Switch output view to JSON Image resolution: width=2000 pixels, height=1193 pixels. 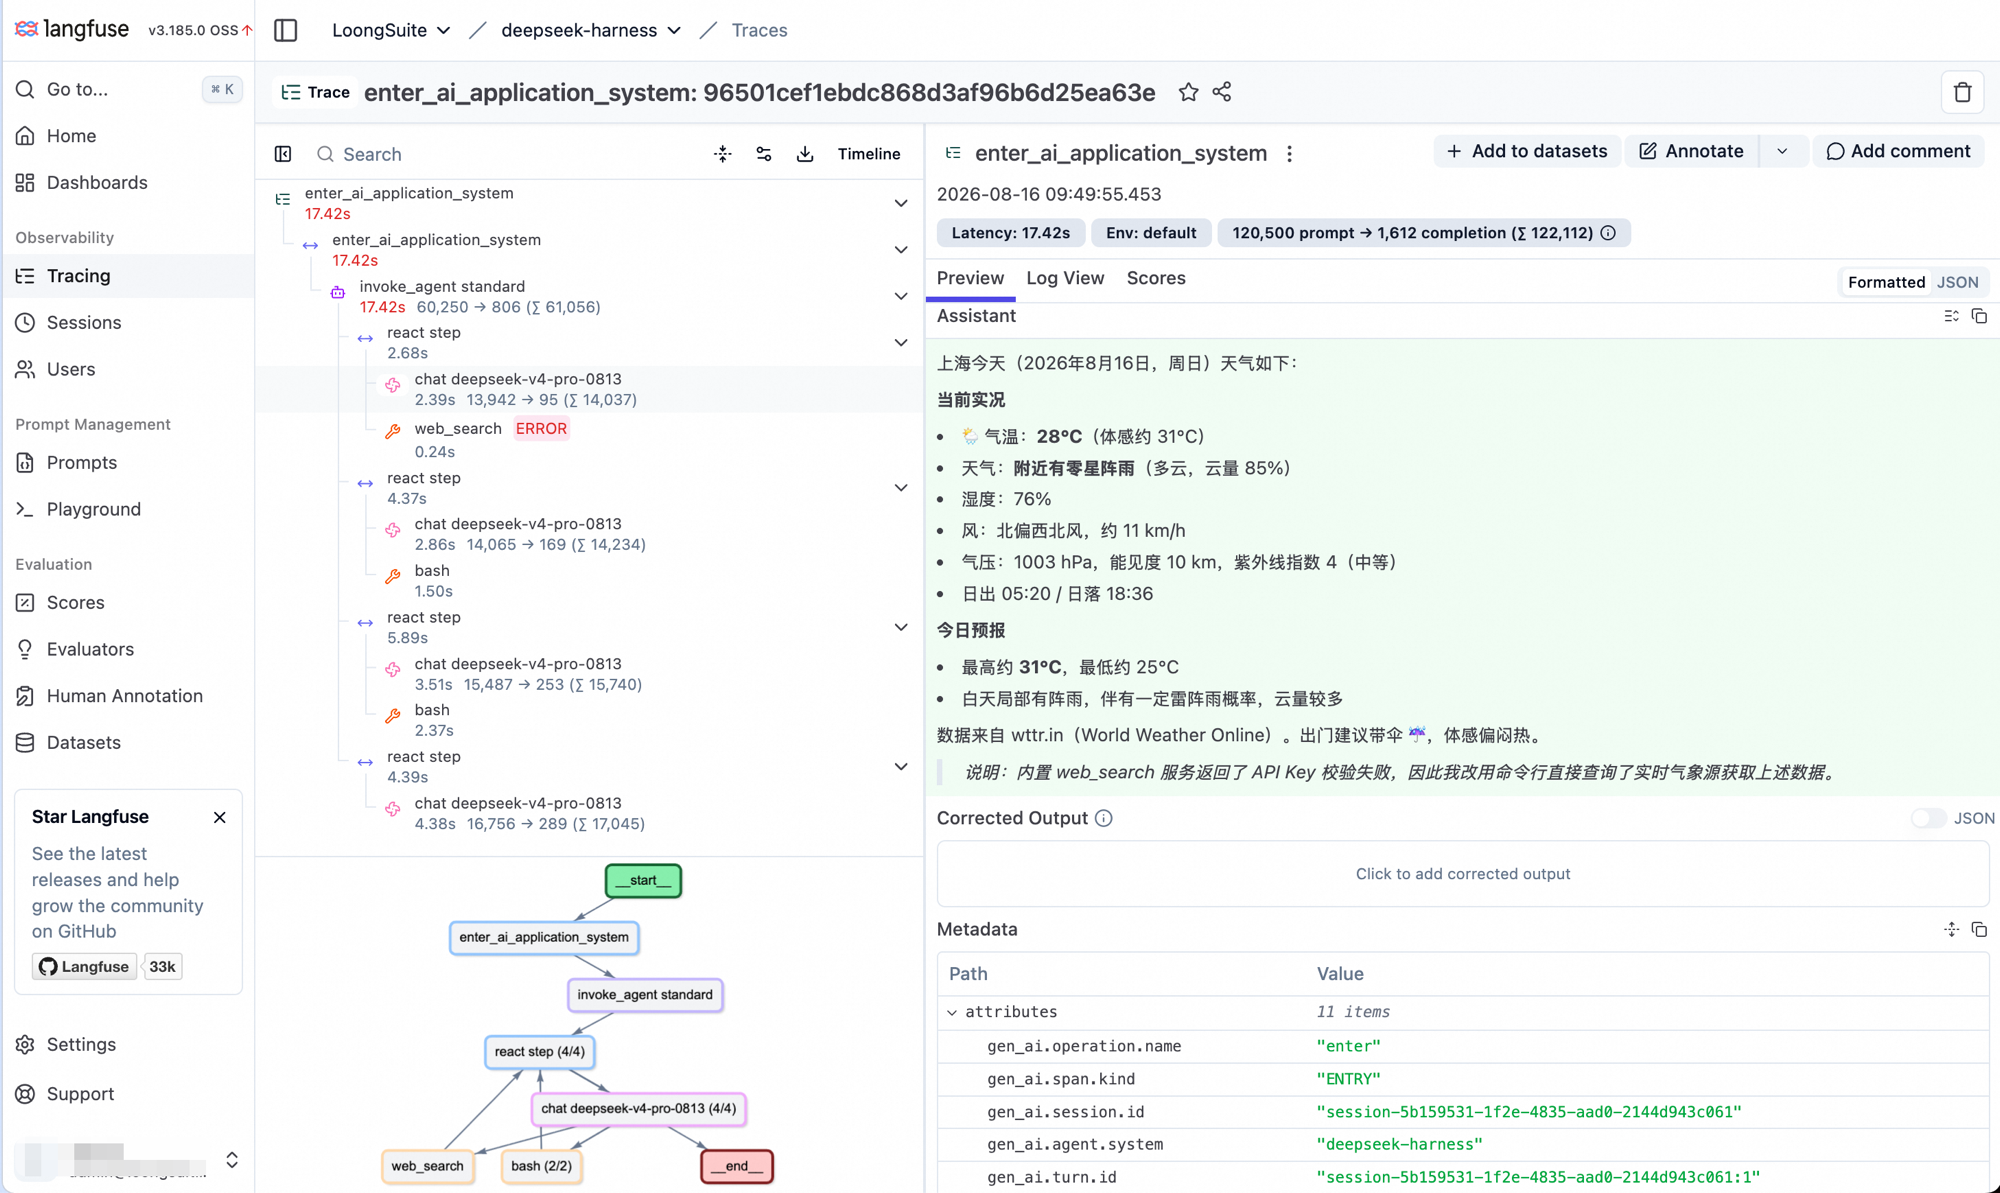1957,282
